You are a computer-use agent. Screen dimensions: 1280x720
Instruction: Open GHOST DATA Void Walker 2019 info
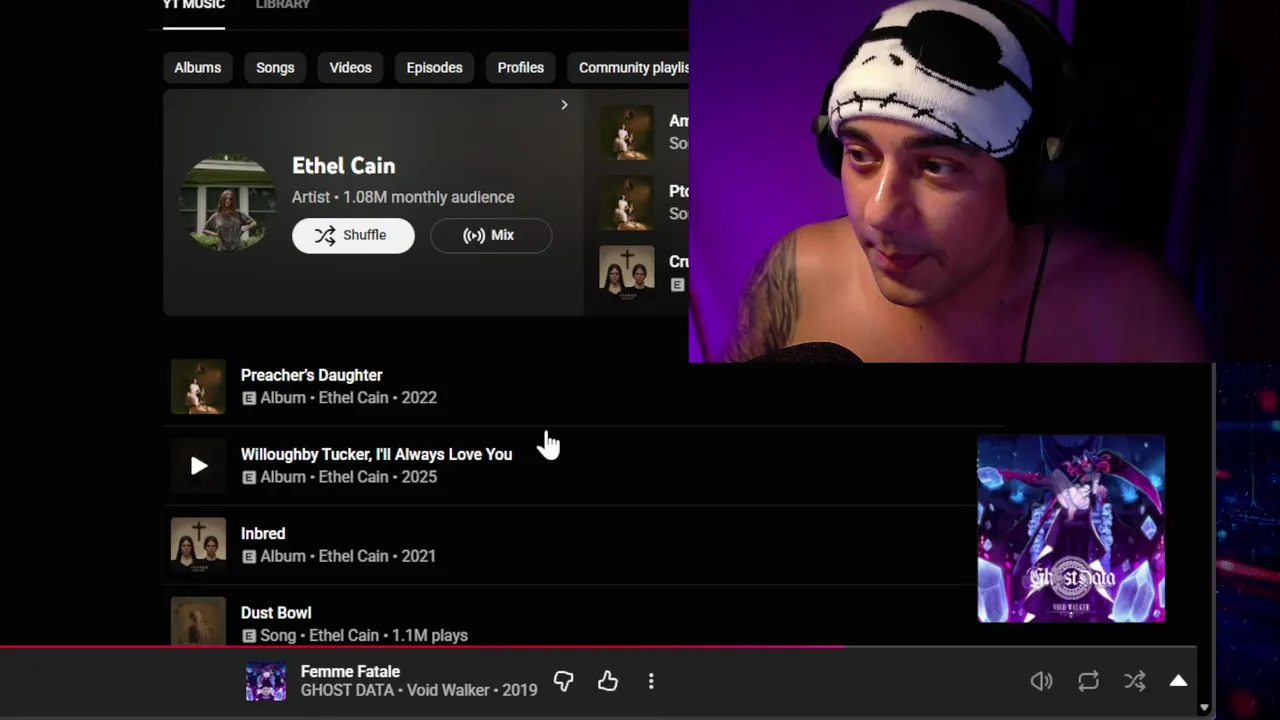(x=419, y=690)
